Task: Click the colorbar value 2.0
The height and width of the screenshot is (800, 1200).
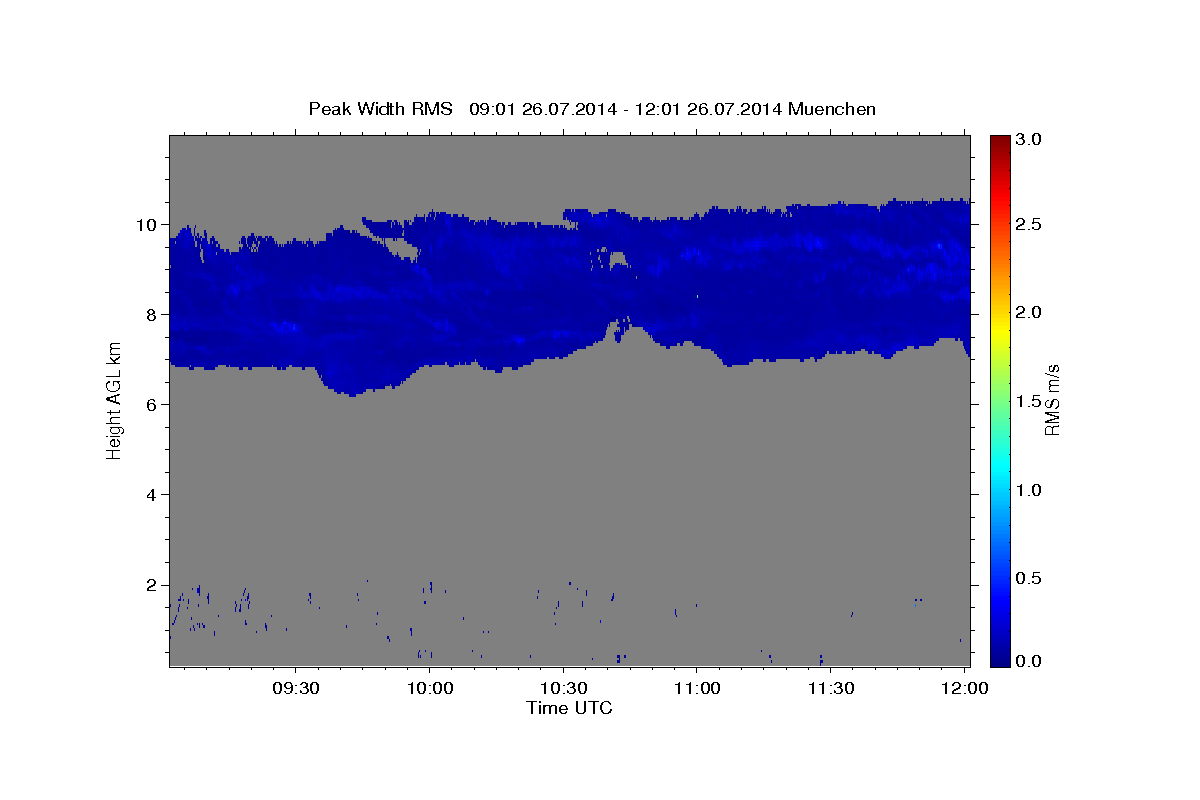Action: pyautogui.click(x=1028, y=313)
